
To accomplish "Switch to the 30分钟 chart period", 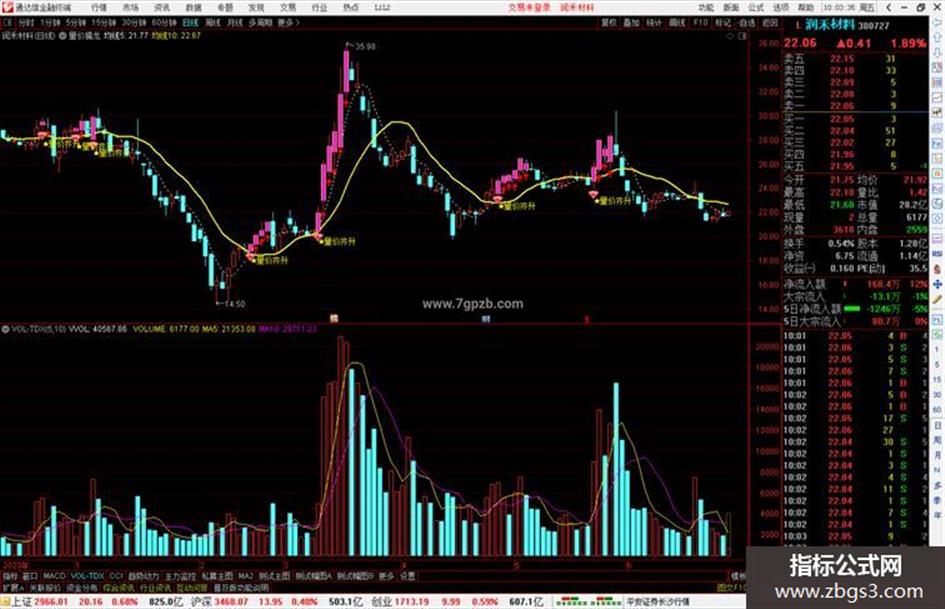I will 134,22.
